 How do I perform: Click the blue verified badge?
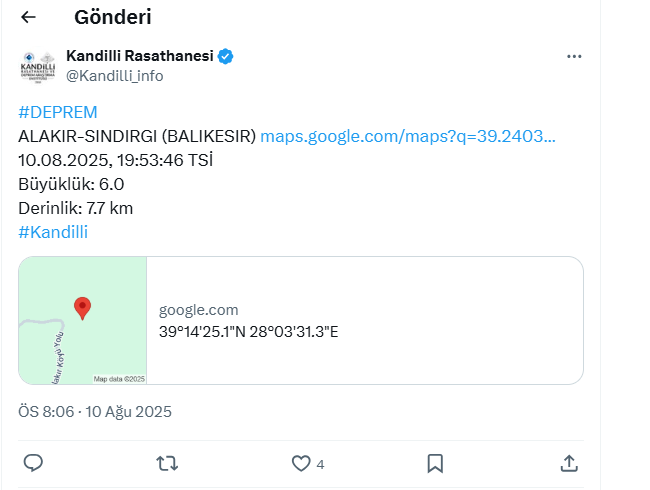[x=226, y=56]
